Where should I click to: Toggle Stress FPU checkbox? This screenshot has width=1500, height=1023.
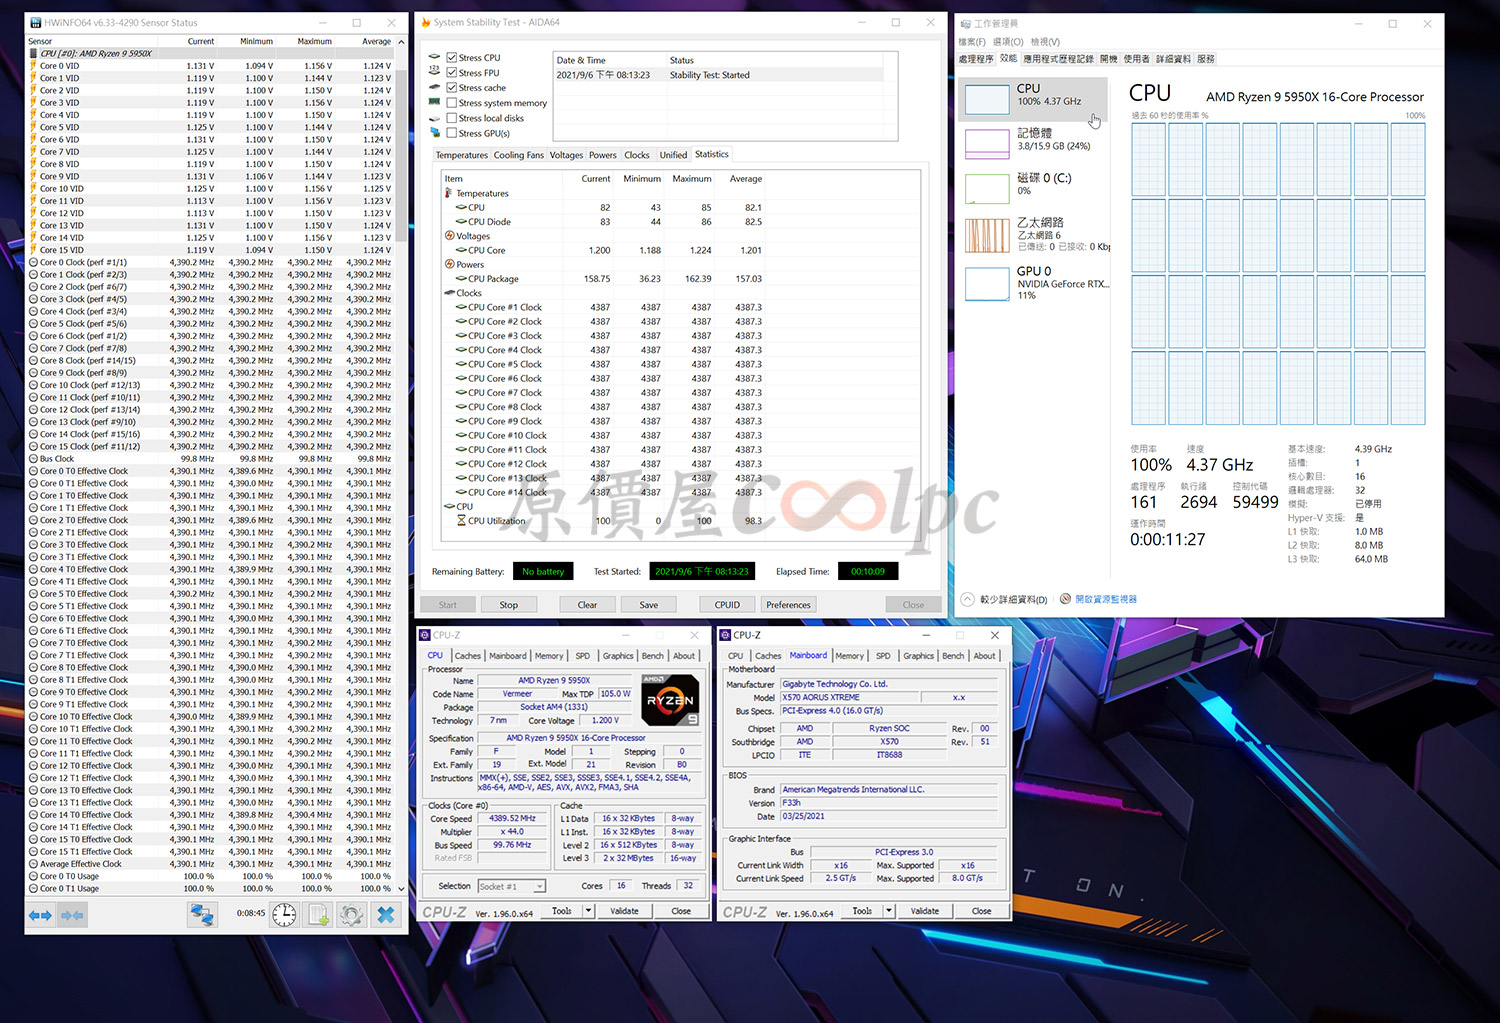click(451, 72)
